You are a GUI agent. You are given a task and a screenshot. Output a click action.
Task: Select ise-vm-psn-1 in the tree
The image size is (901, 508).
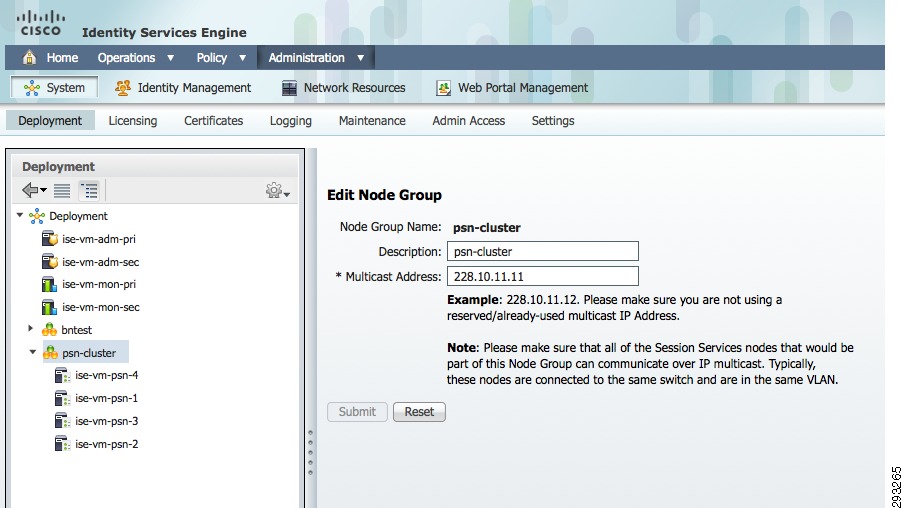pyautogui.click(x=106, y=398)
